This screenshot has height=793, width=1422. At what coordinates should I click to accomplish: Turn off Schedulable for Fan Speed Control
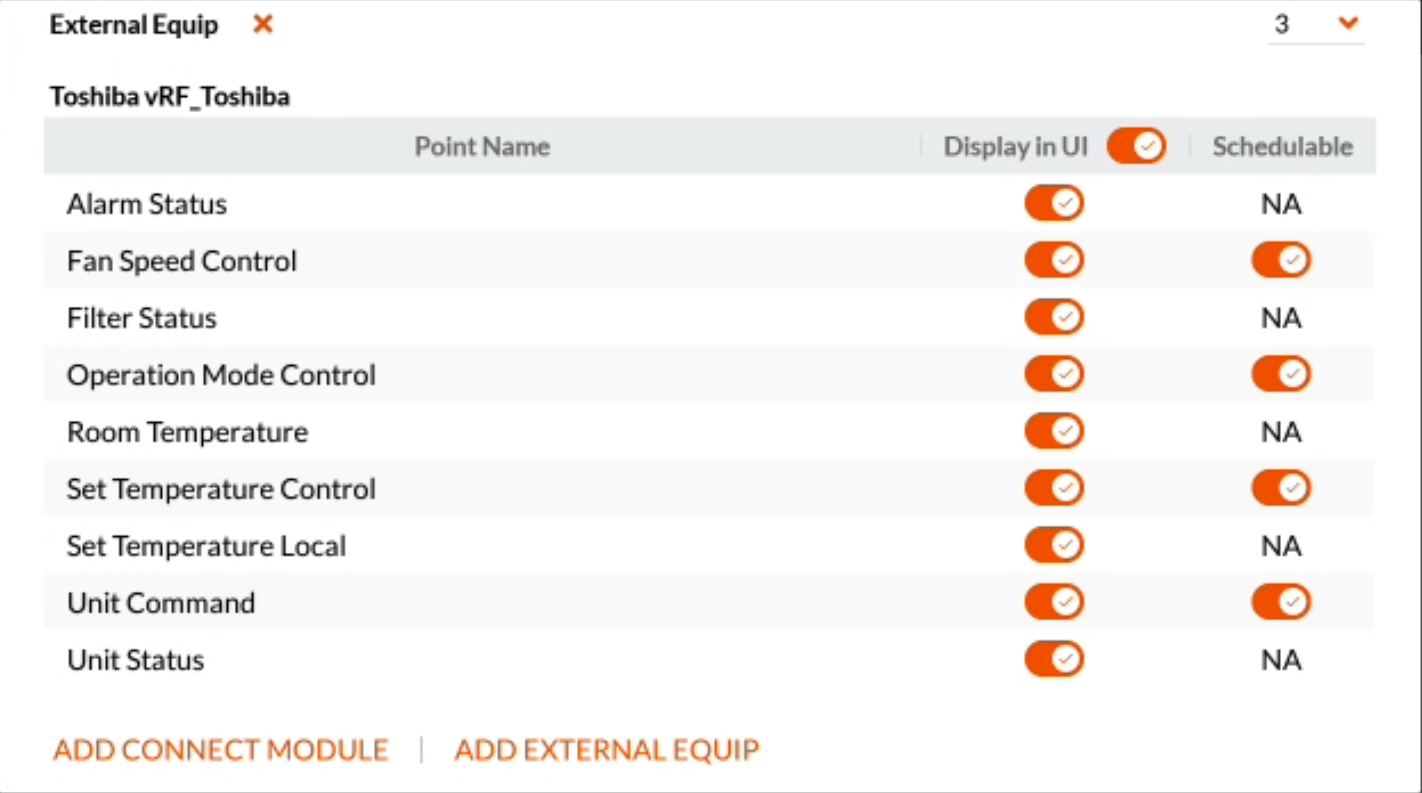(1281, 261)
